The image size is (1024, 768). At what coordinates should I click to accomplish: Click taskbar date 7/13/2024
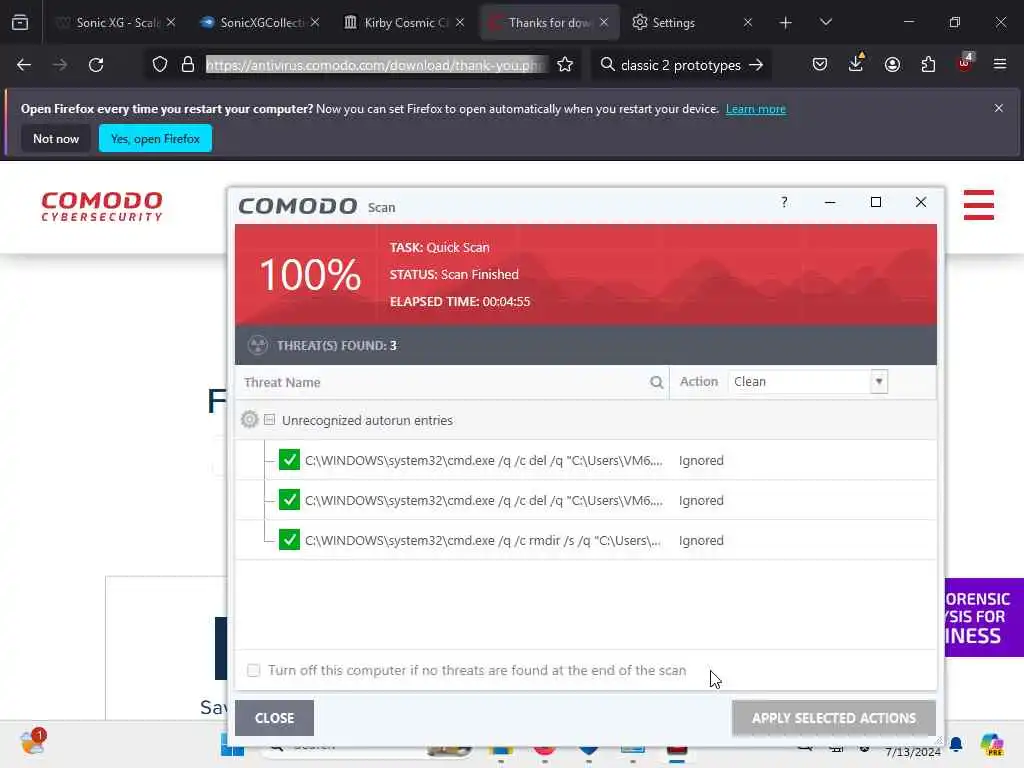pyautogui.click(x=912, y=752)
